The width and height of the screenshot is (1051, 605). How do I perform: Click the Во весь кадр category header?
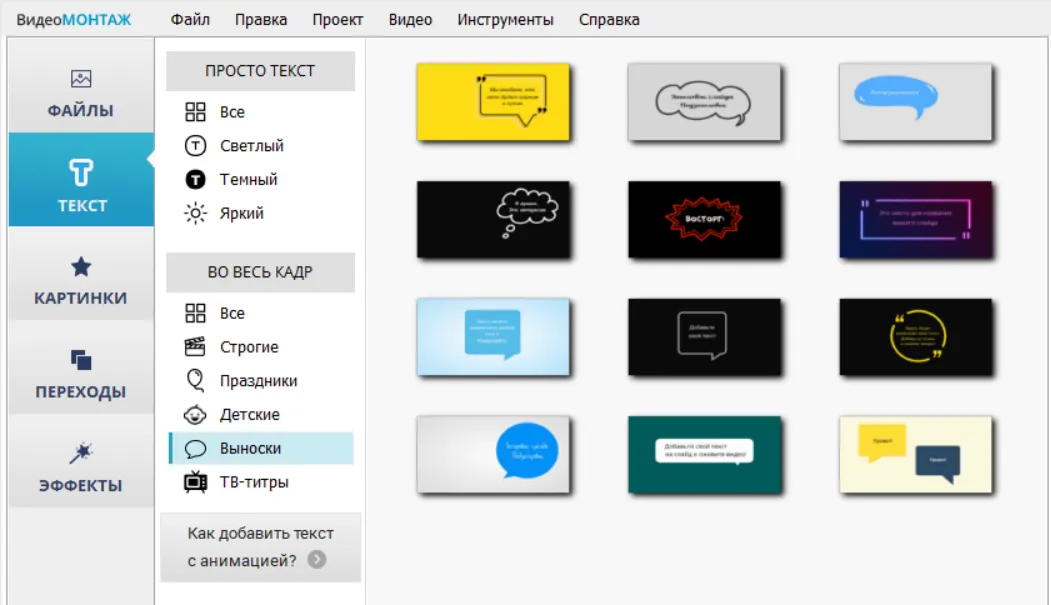pos(260,272)
